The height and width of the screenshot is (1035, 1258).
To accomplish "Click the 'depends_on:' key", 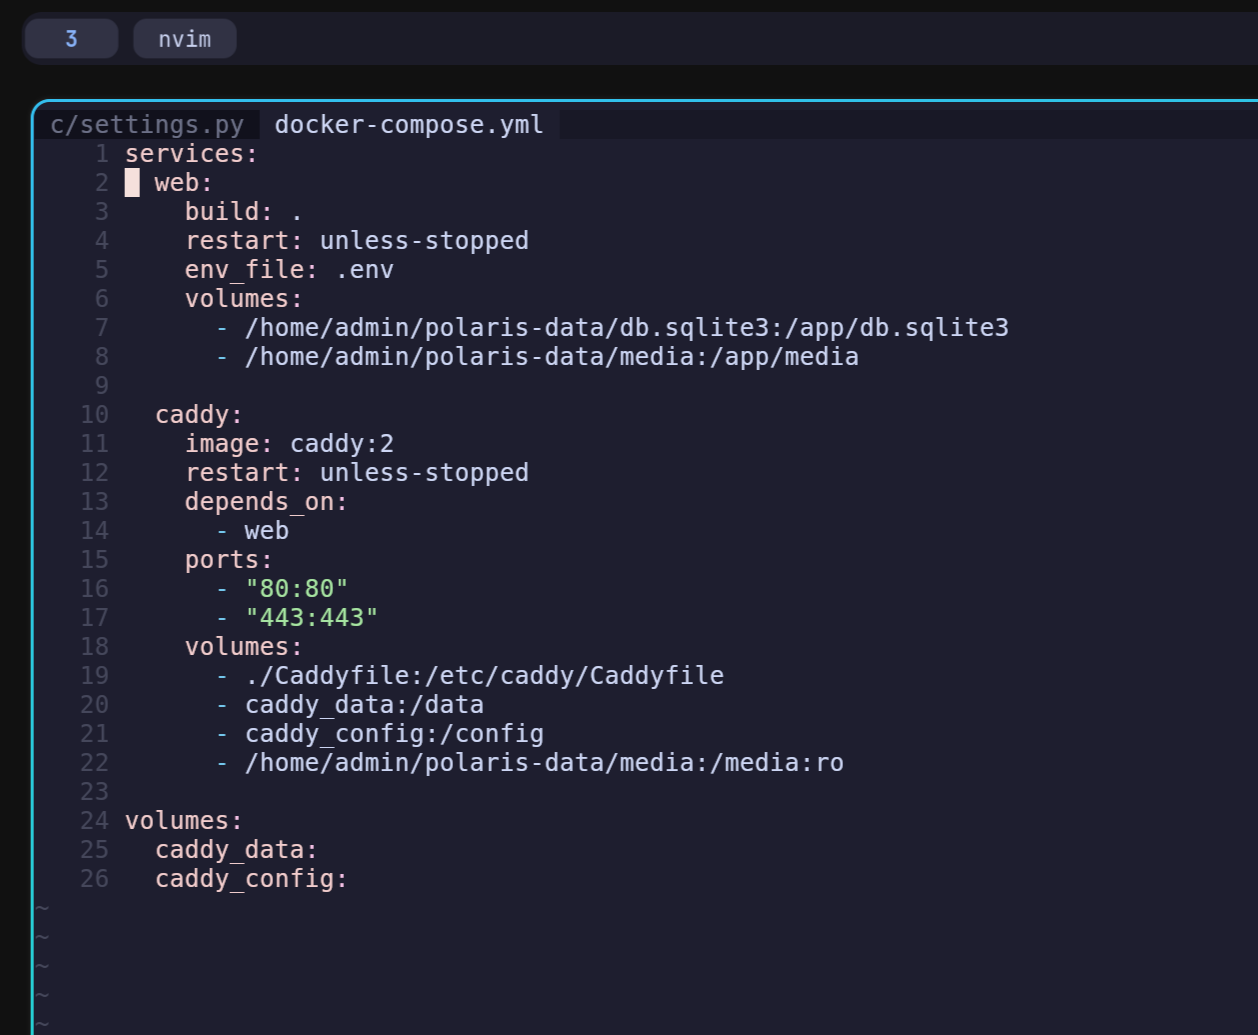I will point(266,502).
